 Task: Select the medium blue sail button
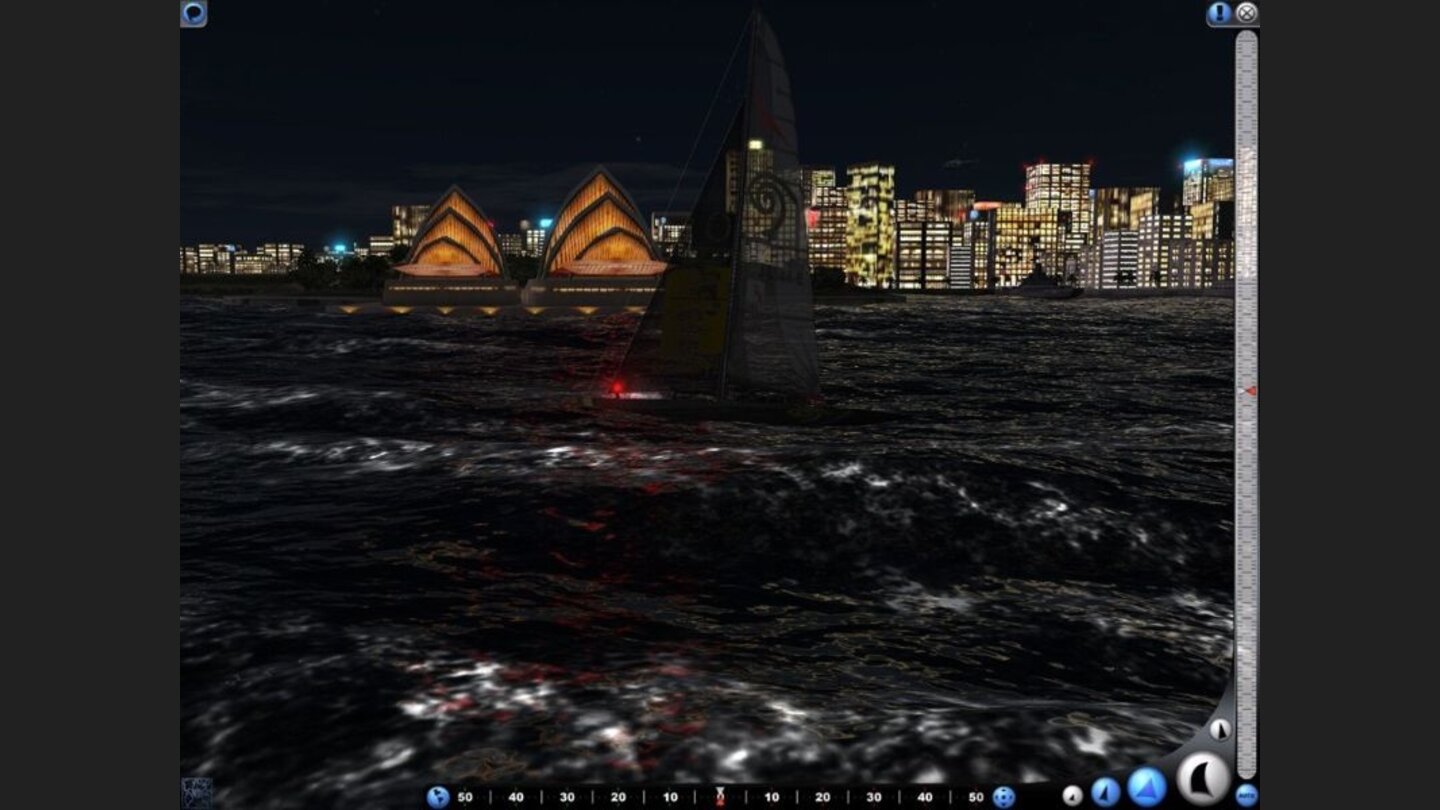pyautogui.click(x=1105, y=793)
